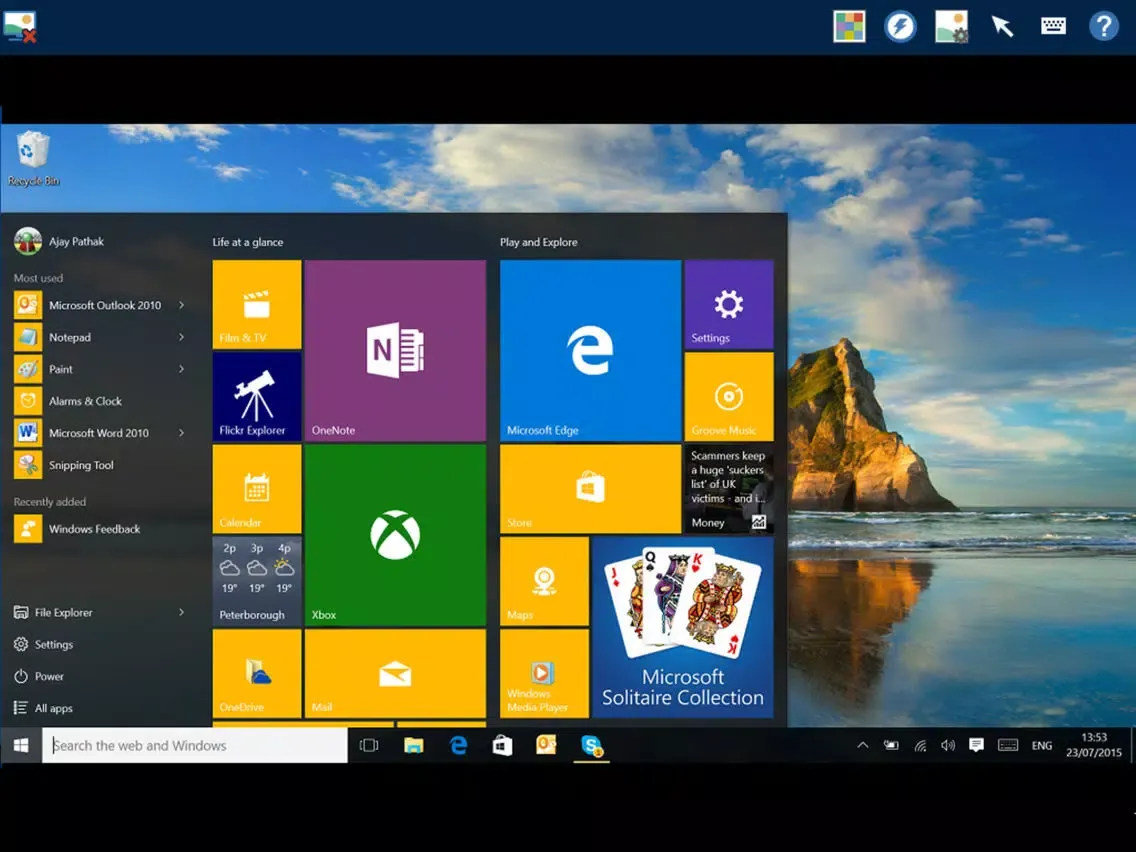Screen dimensions: 1136x852
Task: Open the Peterborough weather tile
Action: pos(256,581)
